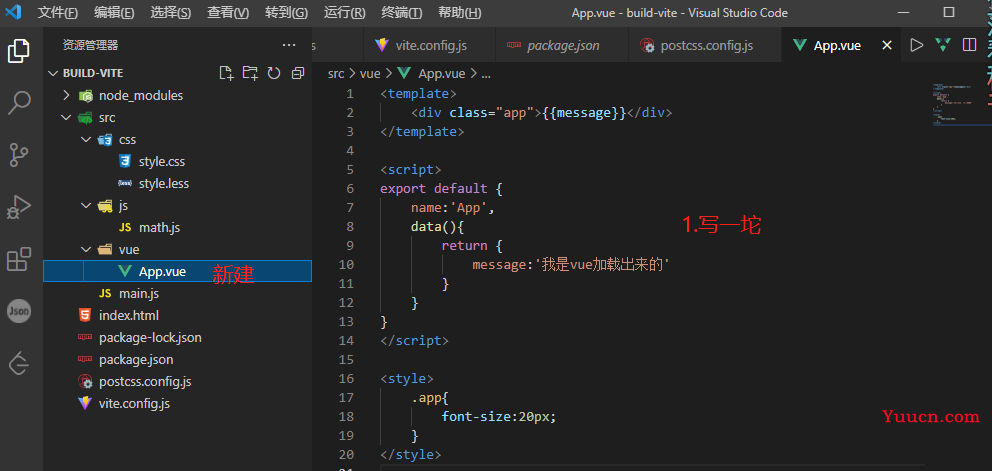
Task: Open the 查看(V) menu
Action: point(228,13)
